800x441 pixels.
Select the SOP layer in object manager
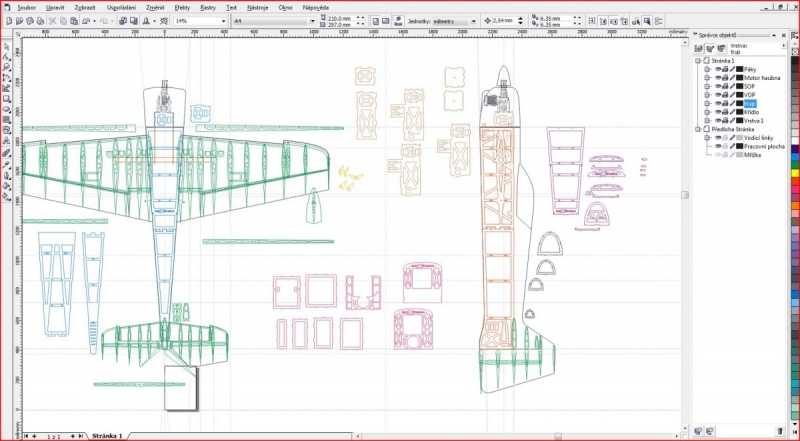pos(748,86)
